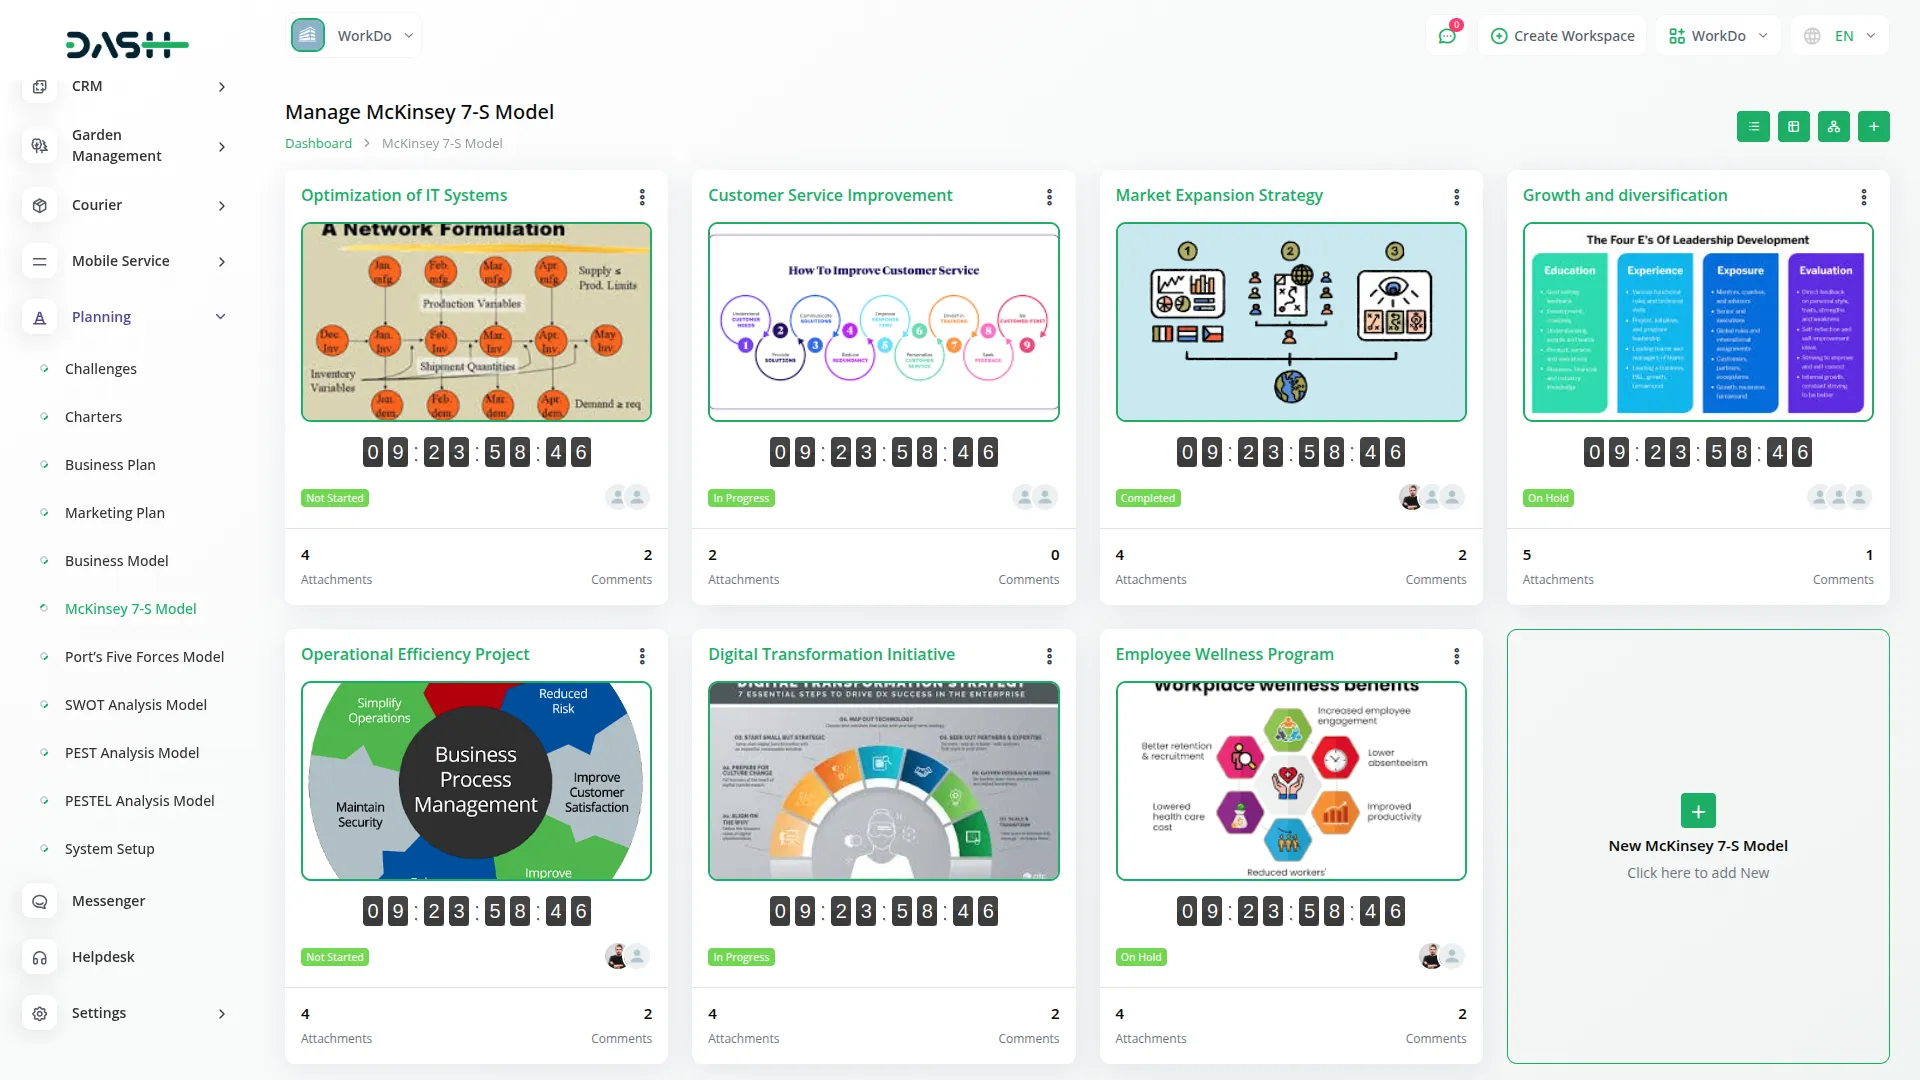Select SWOT Analysis Model in sidebar
The height and width of the screenshot is (1080, 1920).
[x=135, y=705]
